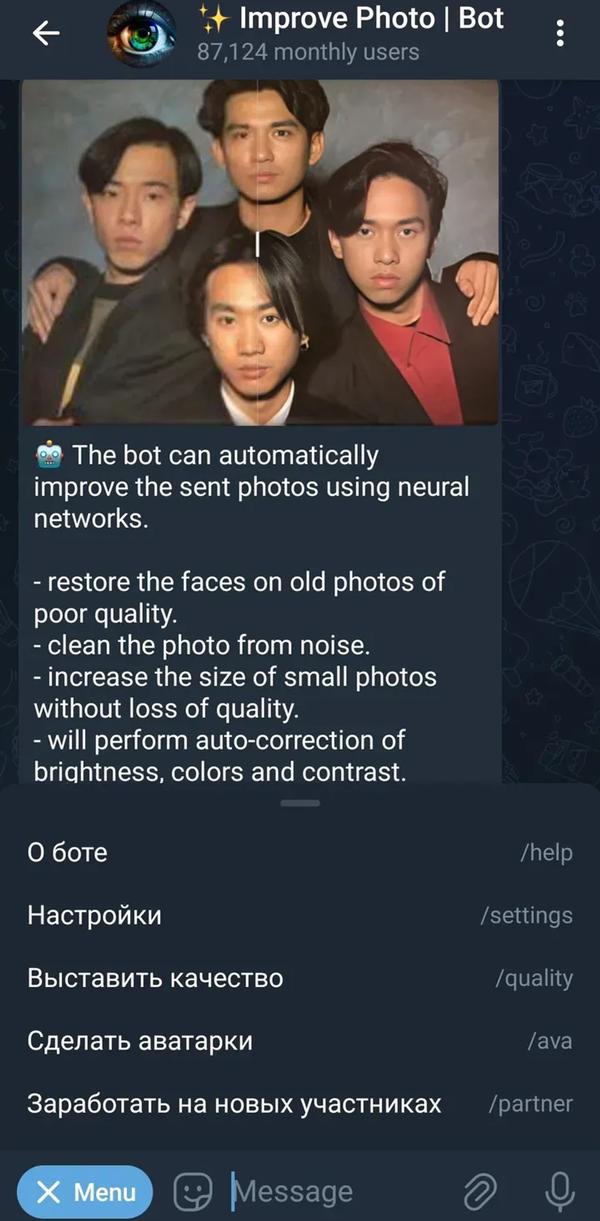600x1221 pixels.
Task: Select the О боте /help command
Action: (300, 853)
